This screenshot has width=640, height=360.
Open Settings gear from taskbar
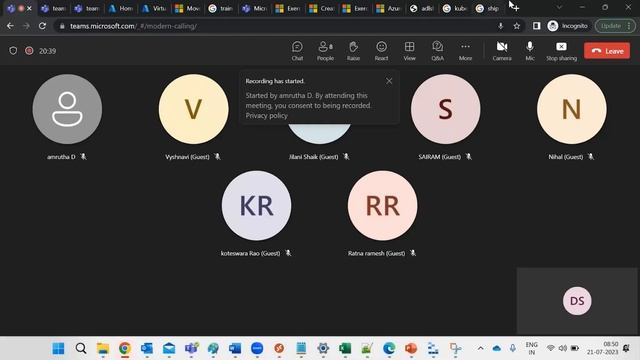click(323, 349)
